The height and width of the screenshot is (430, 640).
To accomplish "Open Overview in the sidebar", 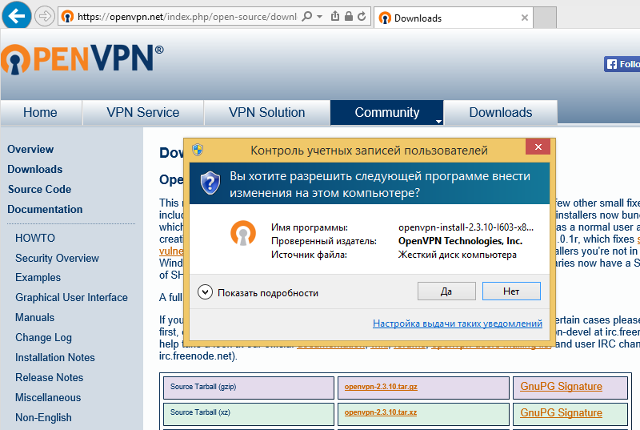I will [x=30, y=149].
